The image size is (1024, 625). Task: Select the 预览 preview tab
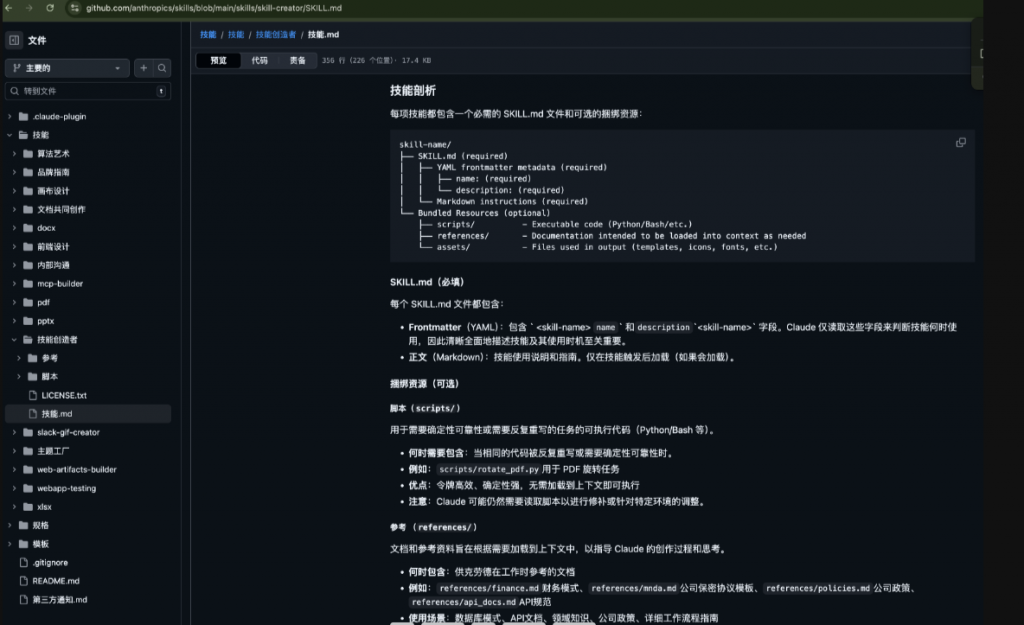pos(218,60)
